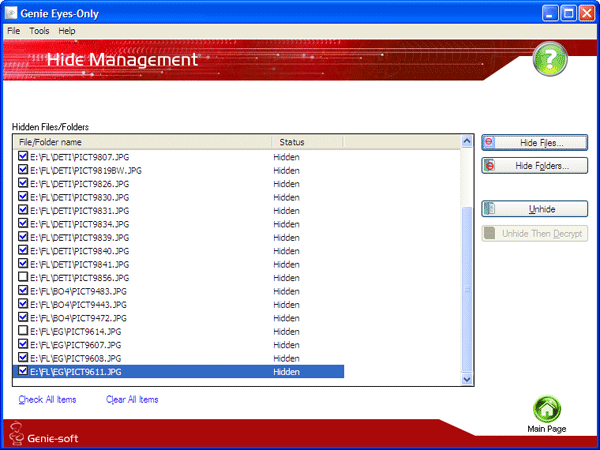This screenshot has height=450, width=600.
Task: Uncheck PICT9834.JPG checkbox
Action: (23, 223)
